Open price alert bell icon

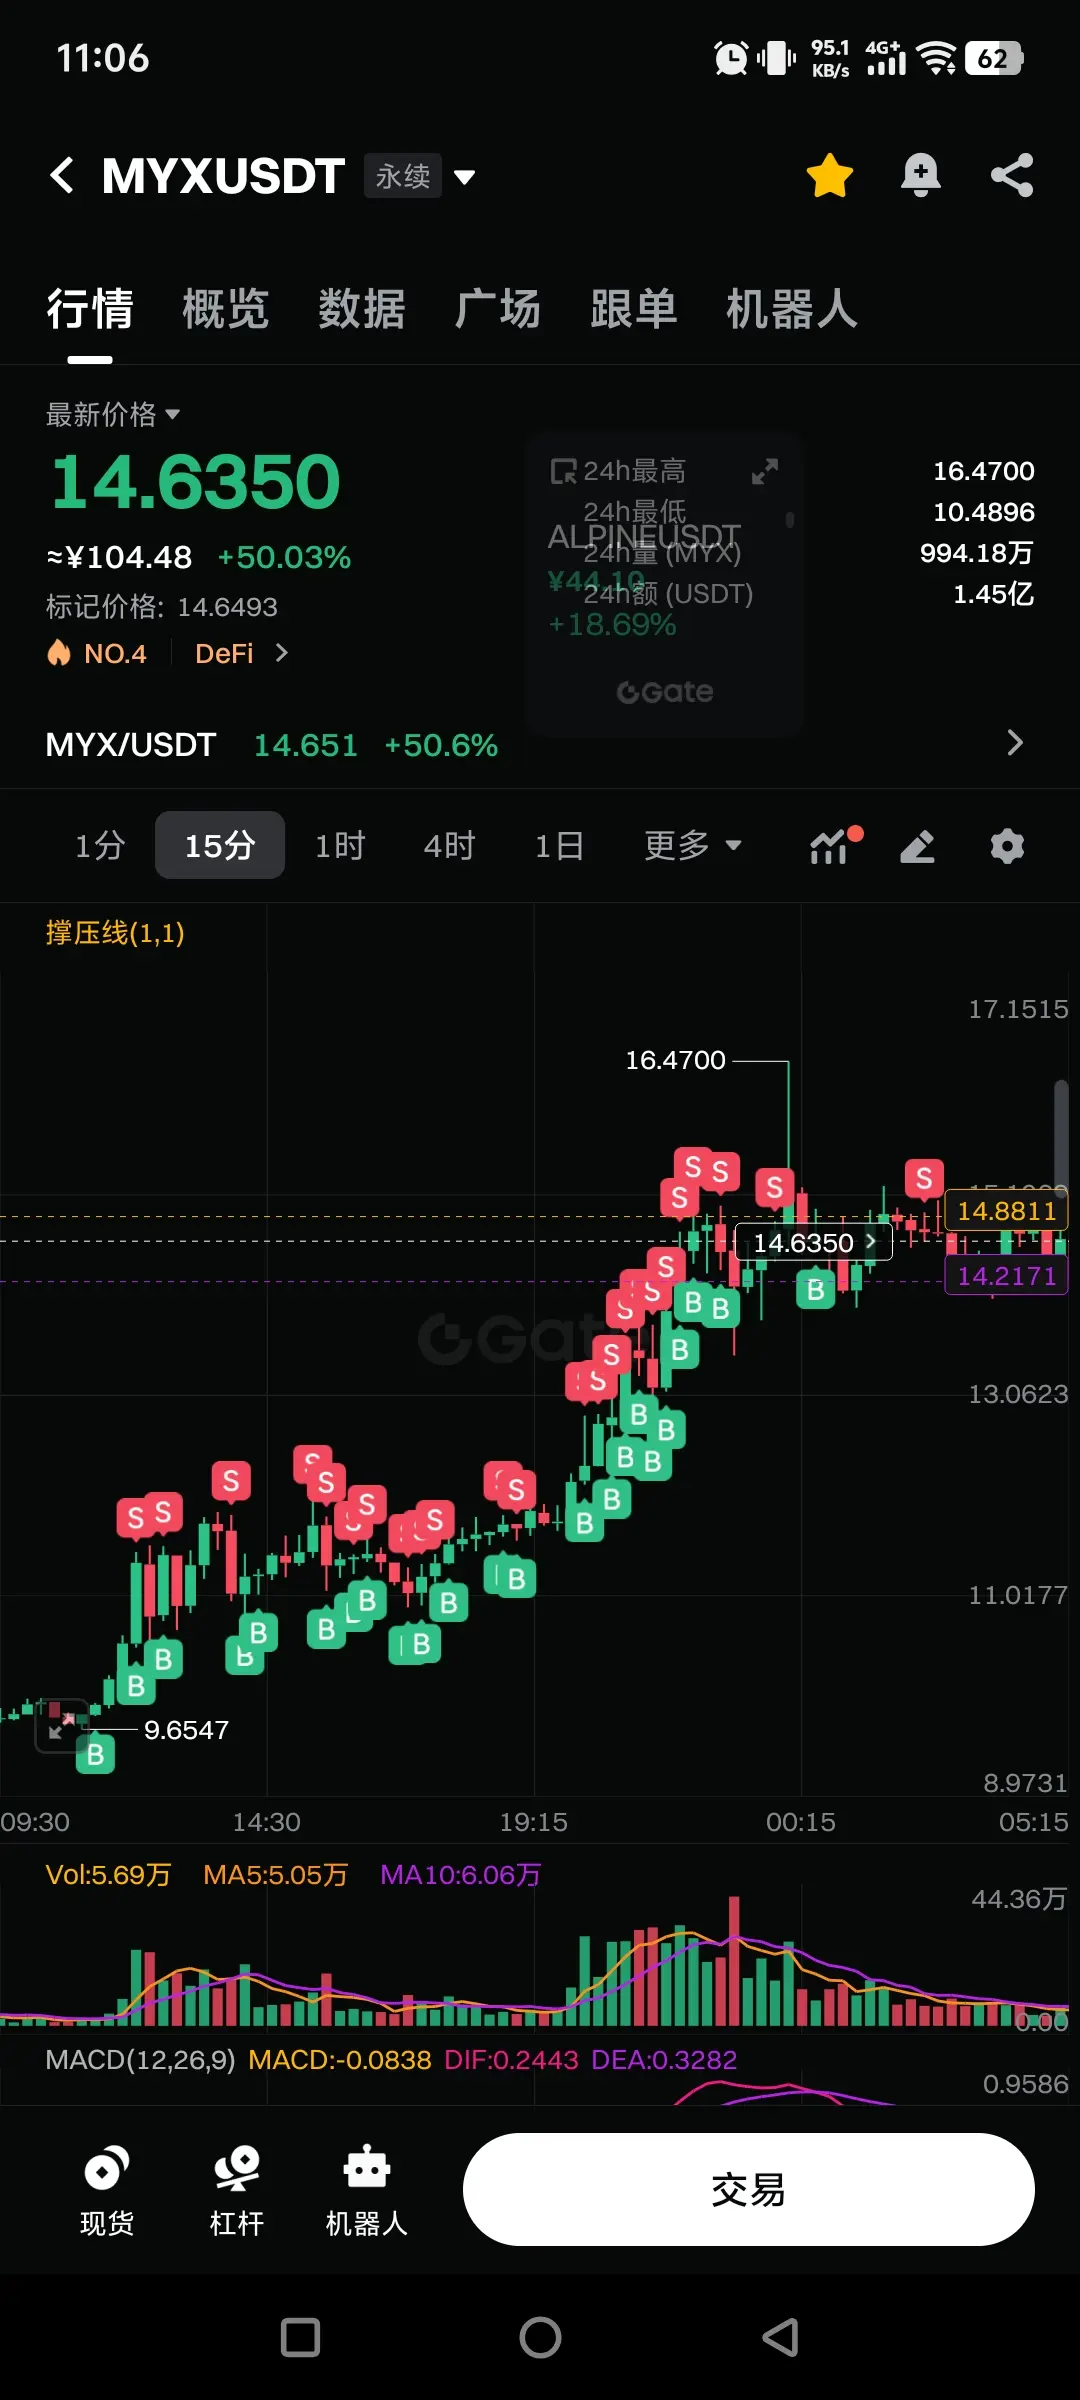click(921, 176)
